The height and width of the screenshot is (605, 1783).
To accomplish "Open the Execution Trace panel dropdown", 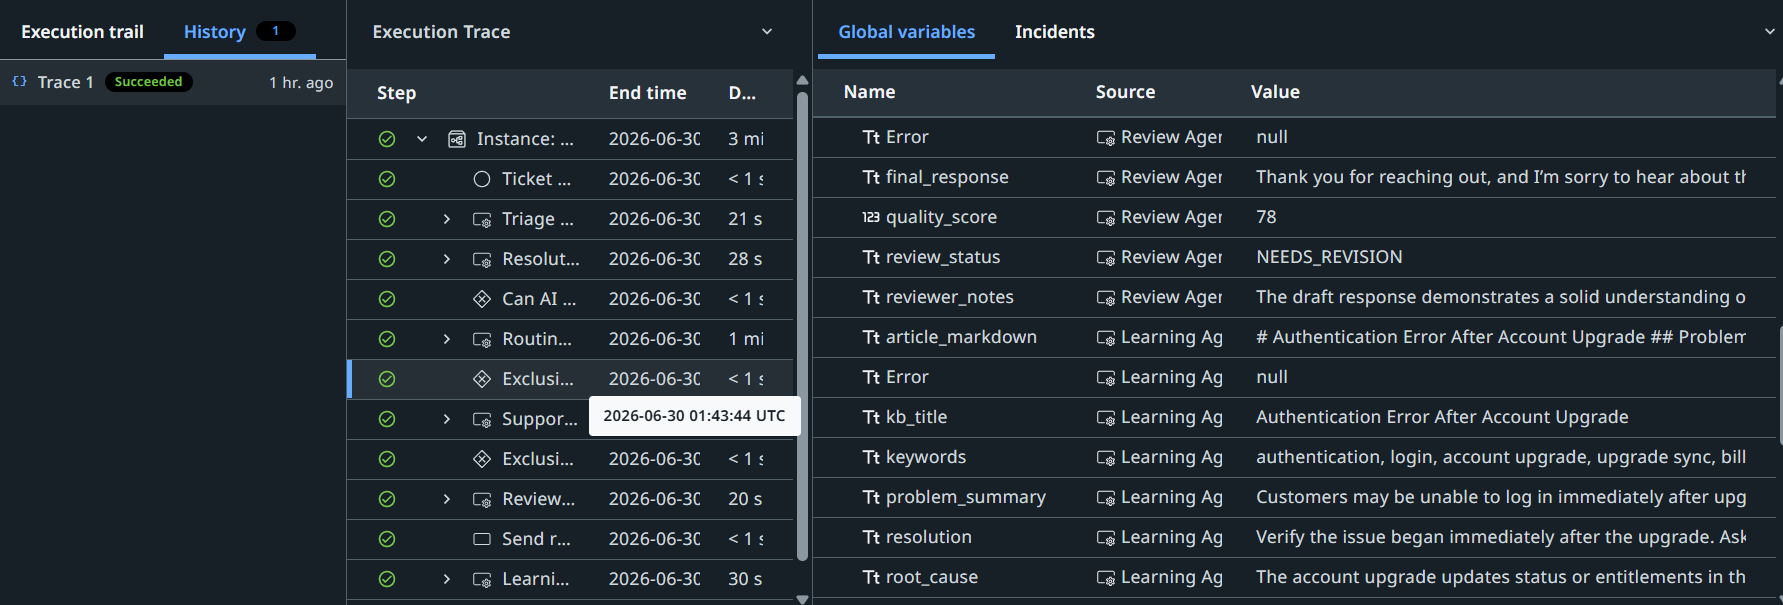I will point(767,32).
